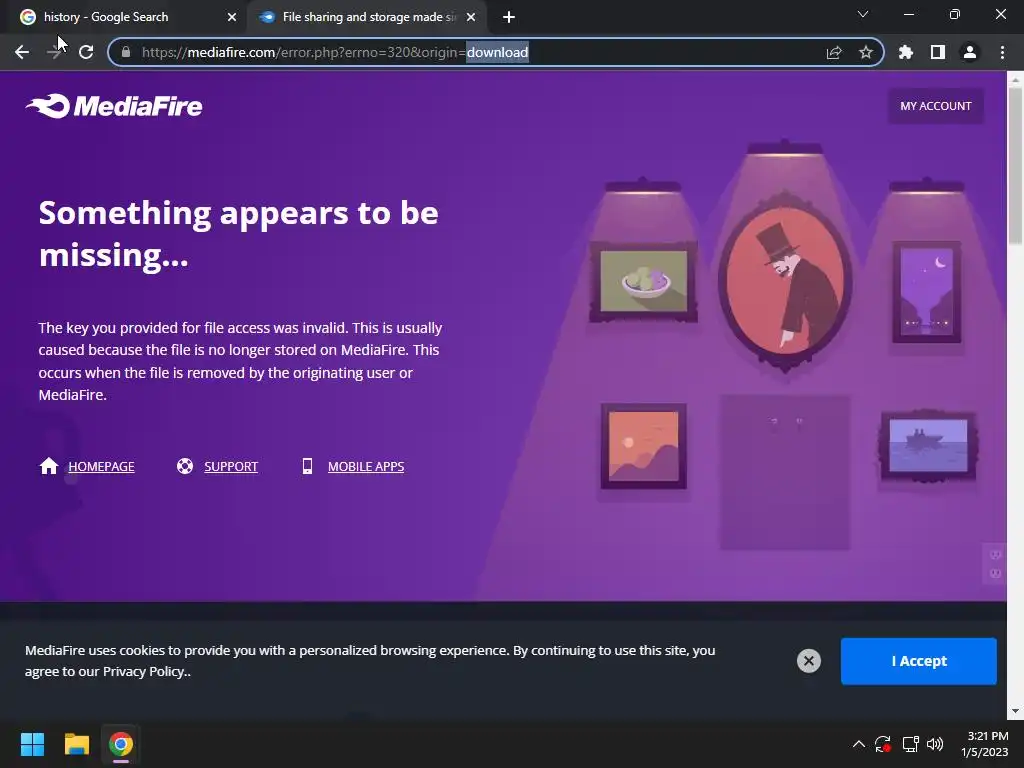Minimize the Chrome window

tap(908, 14)
